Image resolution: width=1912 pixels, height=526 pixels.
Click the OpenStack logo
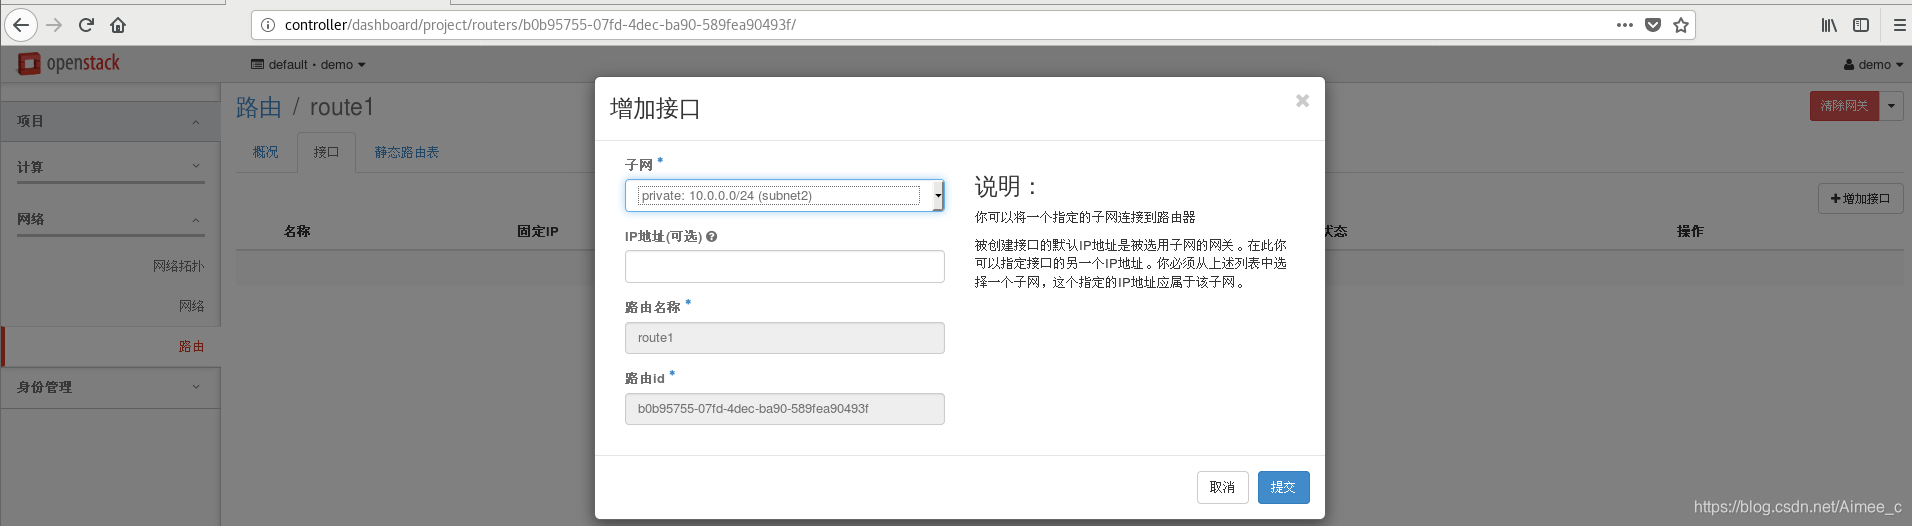pyautogui.click(x=69, y=63)
